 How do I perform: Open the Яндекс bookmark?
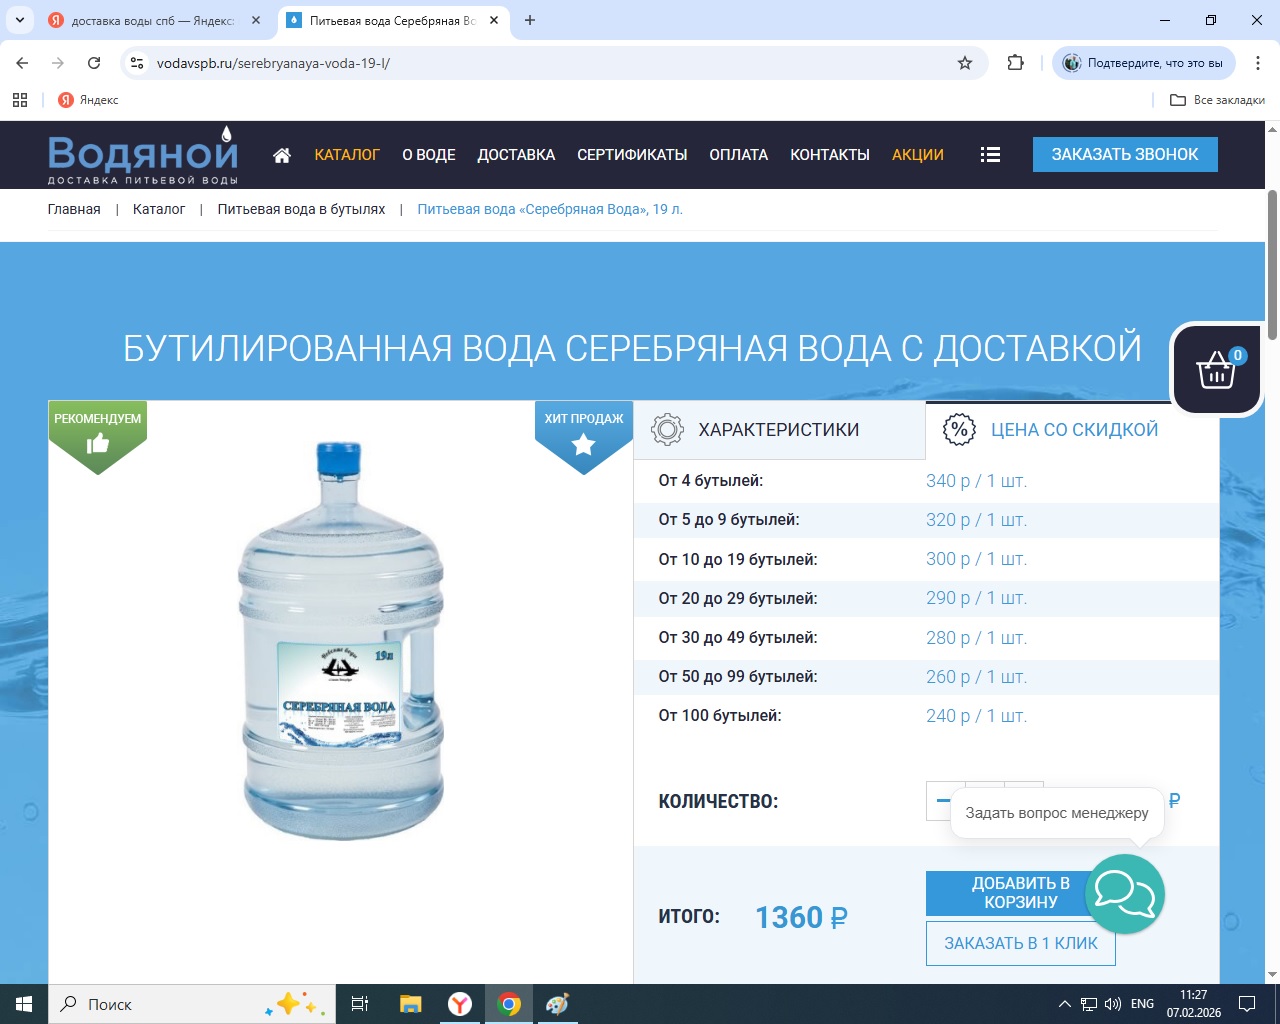tap(88, 100)
